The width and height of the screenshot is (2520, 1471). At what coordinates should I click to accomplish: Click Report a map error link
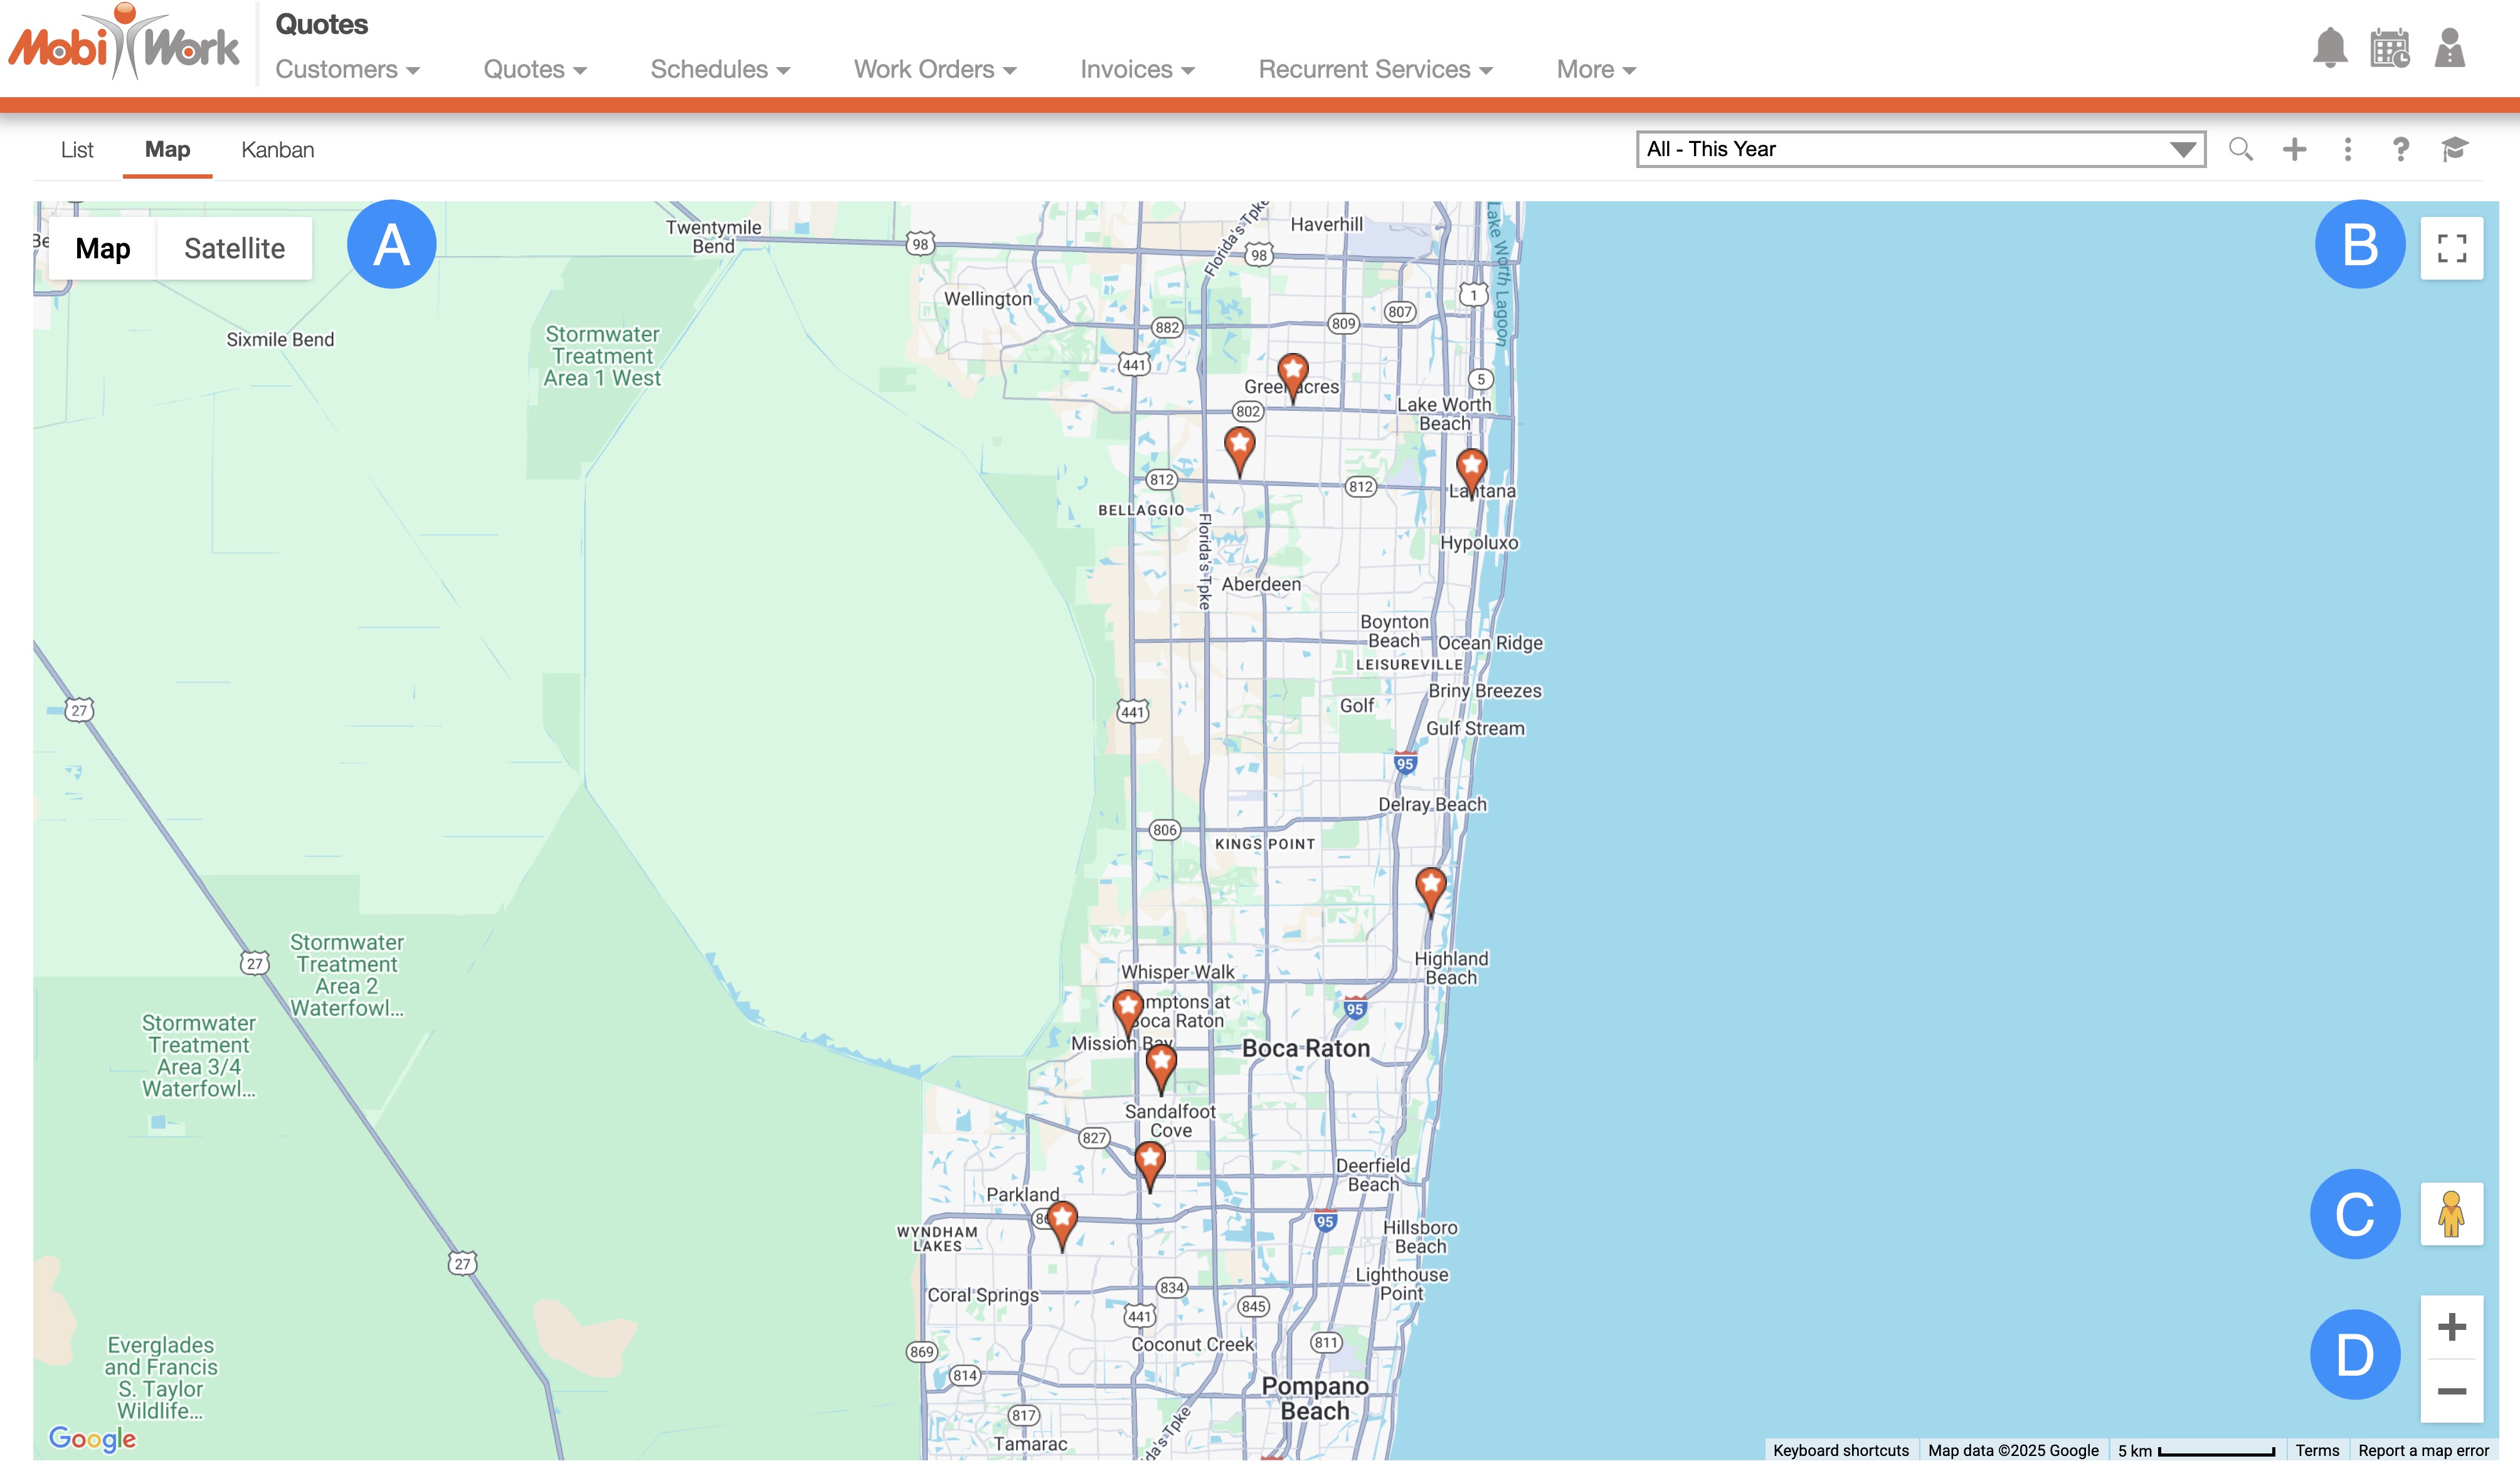2423,1450
